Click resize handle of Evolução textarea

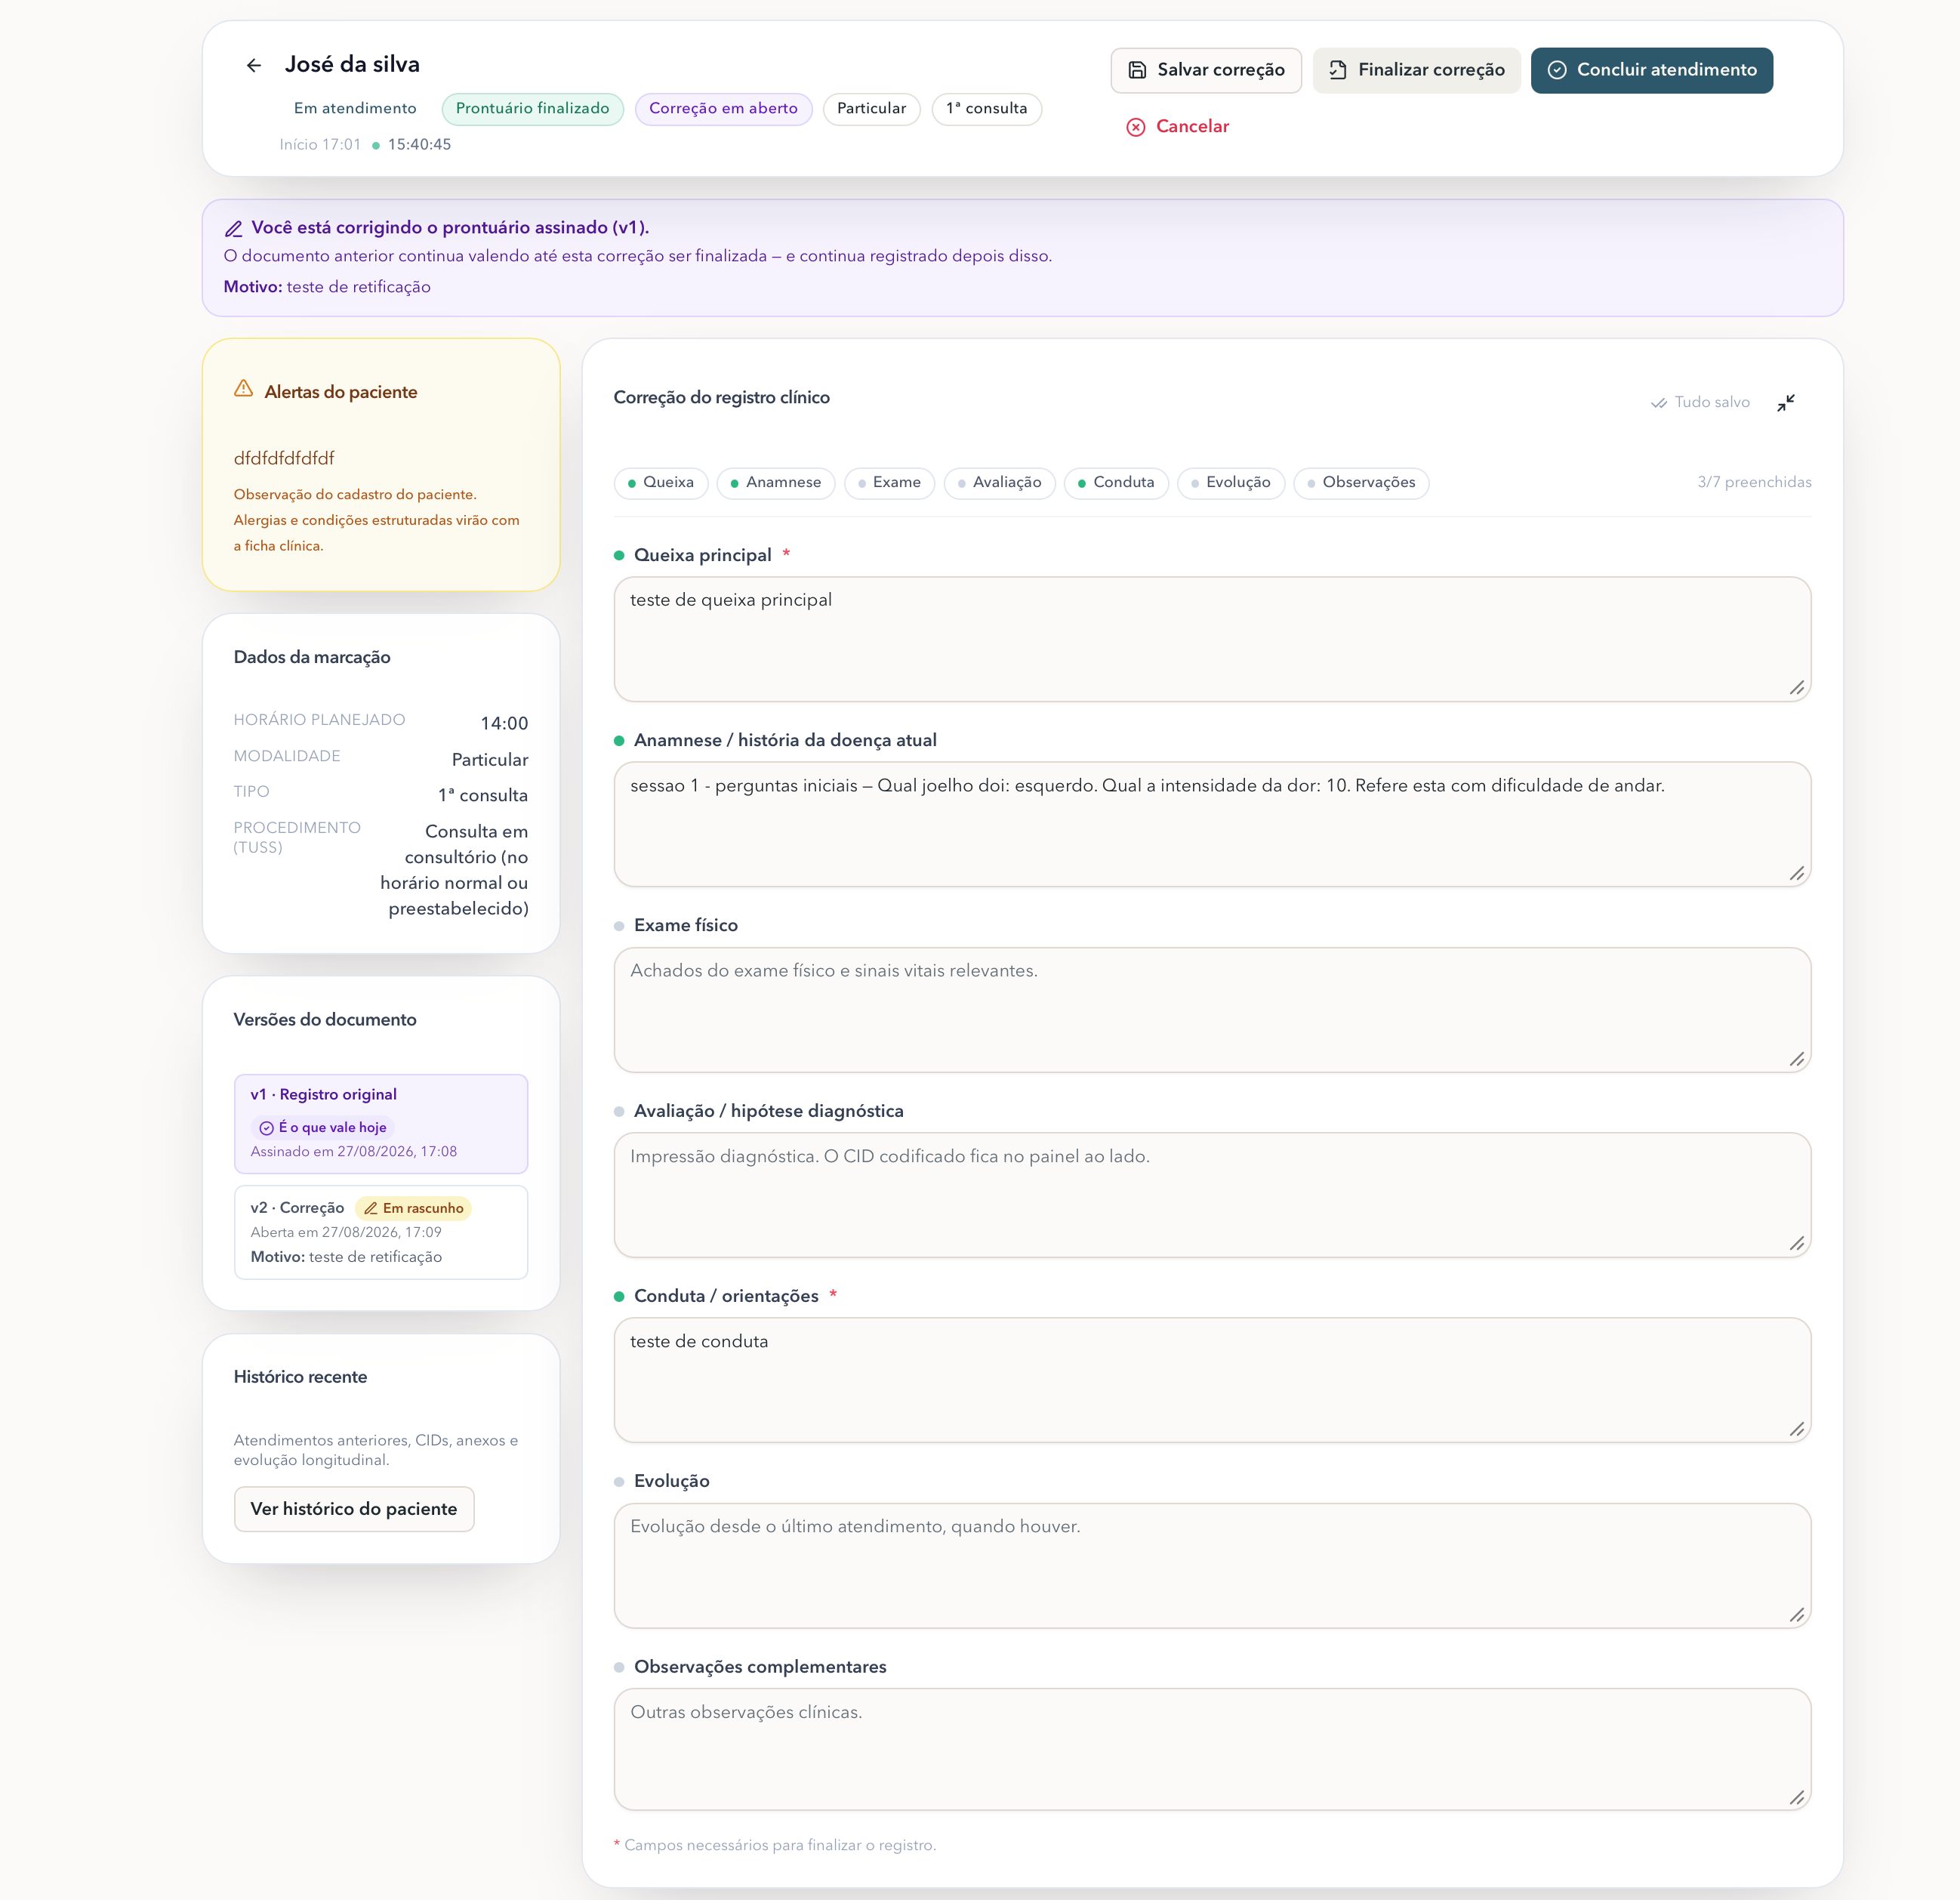(x=1797, y=1615)
